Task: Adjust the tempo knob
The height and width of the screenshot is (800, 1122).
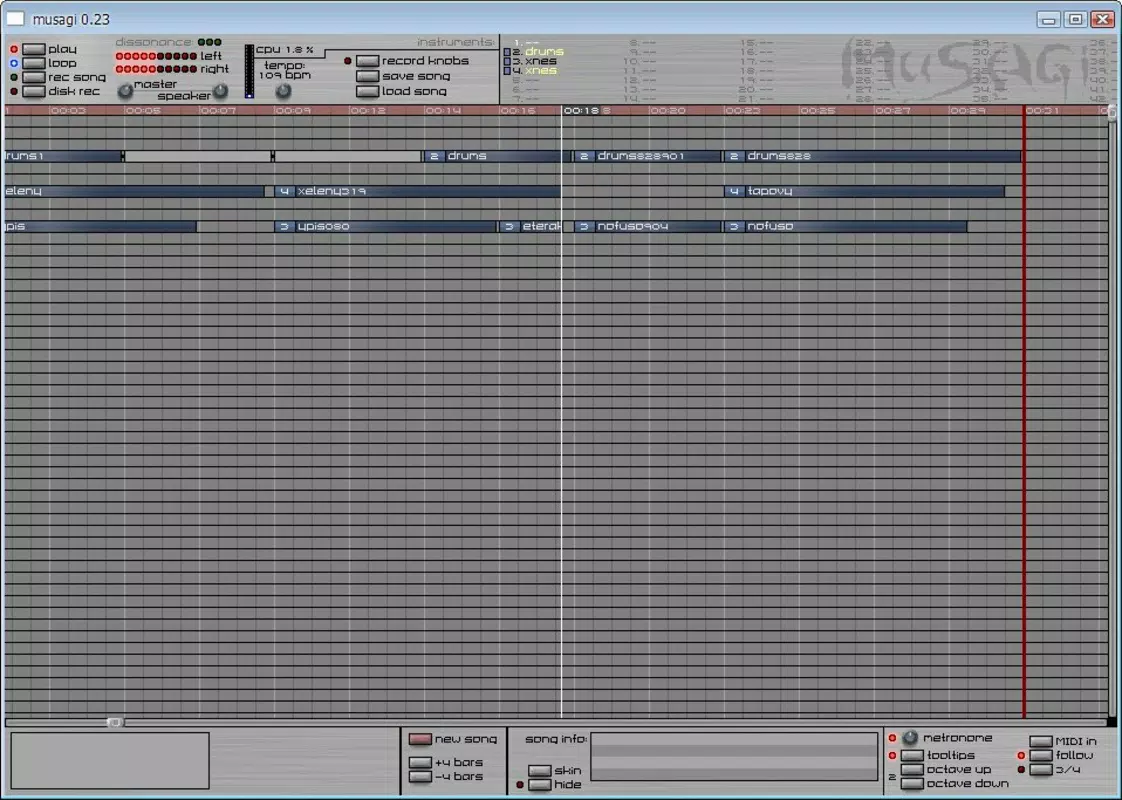Action: 284,91
